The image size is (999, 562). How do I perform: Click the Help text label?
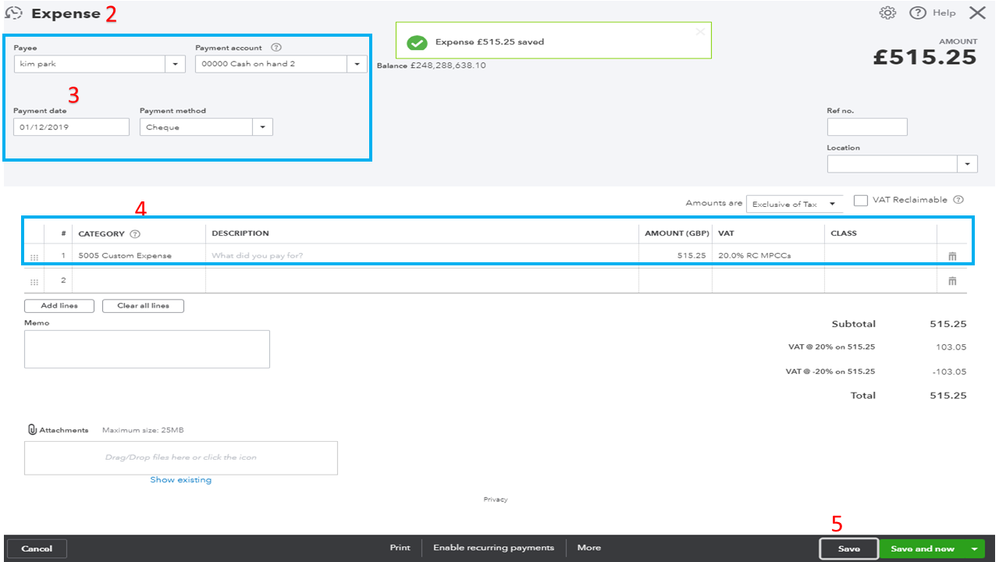point(944,13)
